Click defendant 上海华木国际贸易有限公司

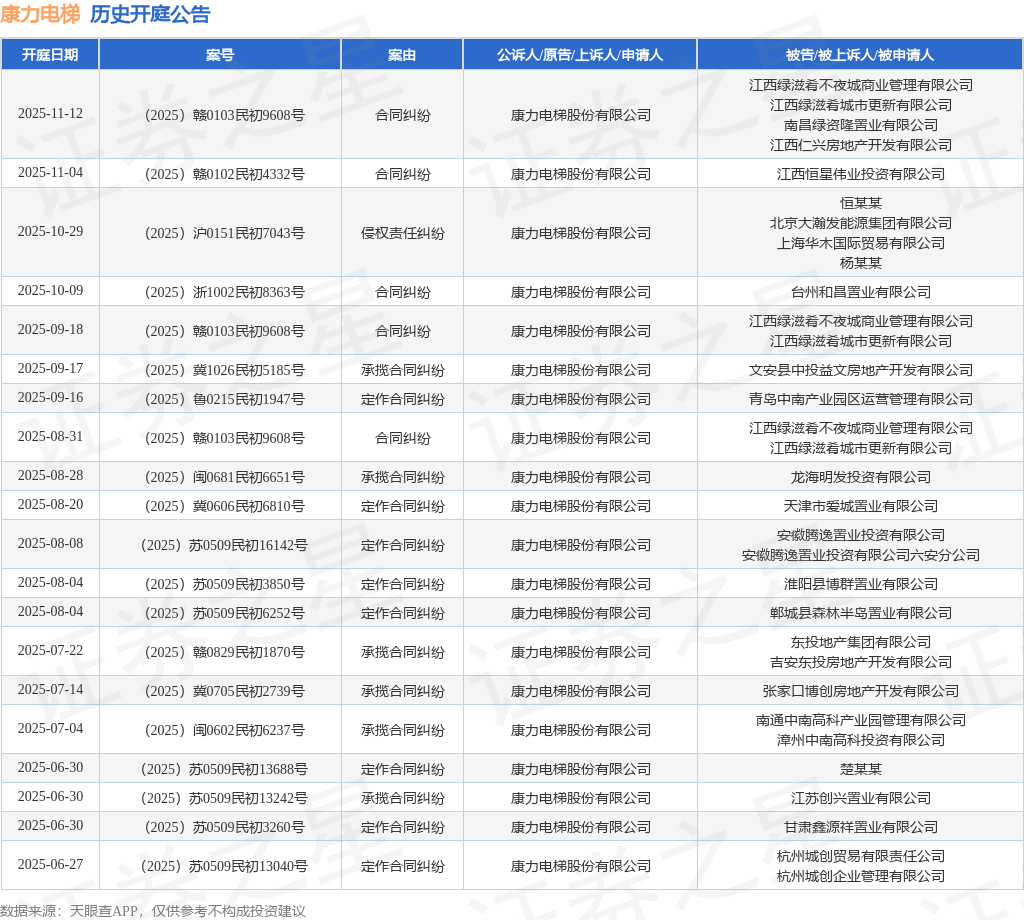[860, 243]
